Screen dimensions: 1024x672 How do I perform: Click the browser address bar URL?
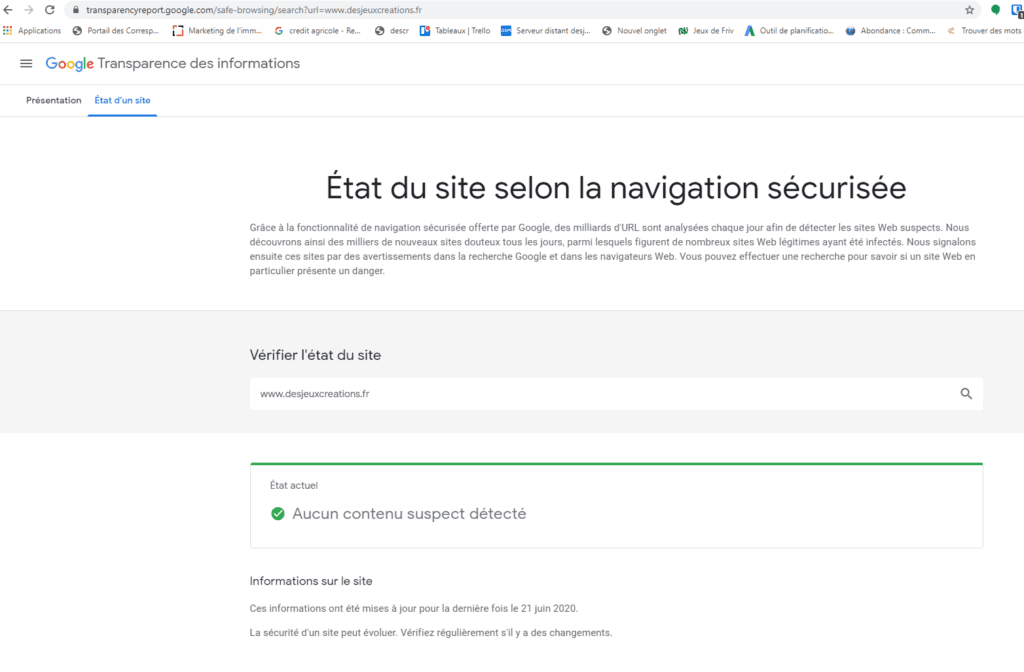pos(254,10)
